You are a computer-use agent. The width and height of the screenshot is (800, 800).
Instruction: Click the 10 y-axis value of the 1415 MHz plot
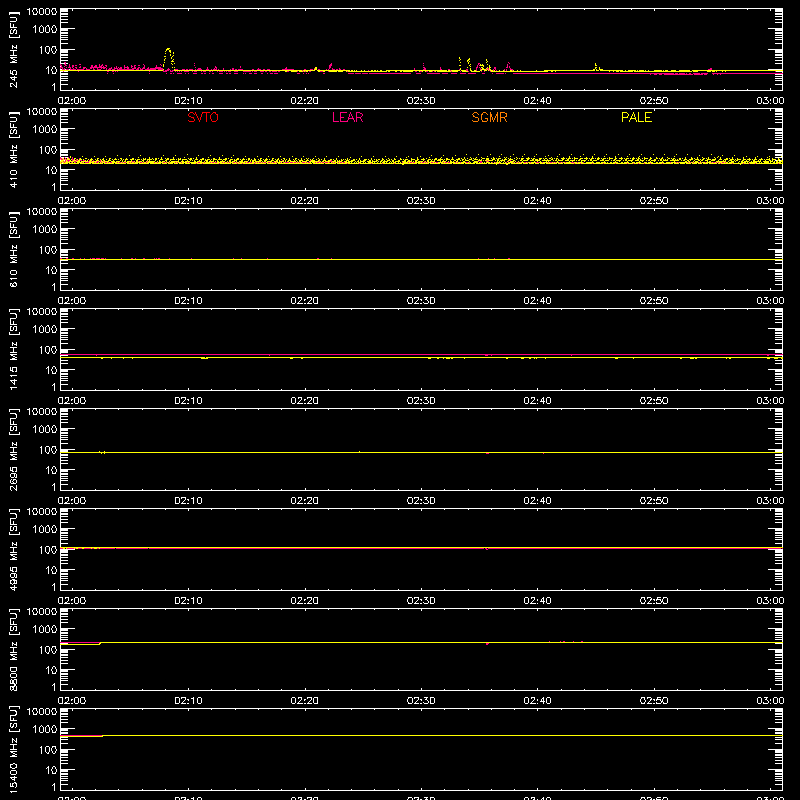[51, 370]
